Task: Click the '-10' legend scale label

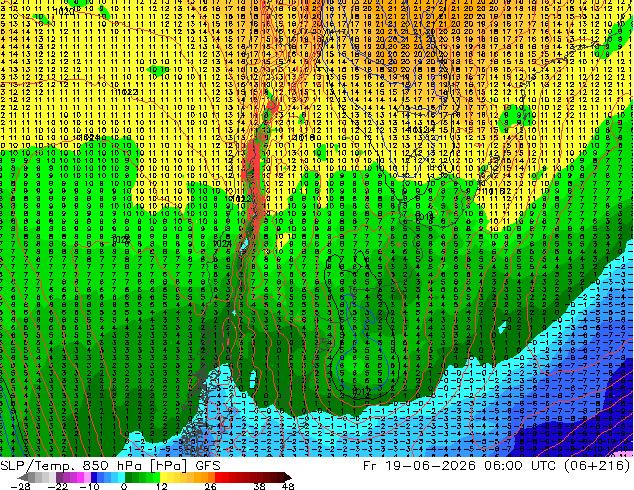Action: pyautogui.click(x=90, y=486)
